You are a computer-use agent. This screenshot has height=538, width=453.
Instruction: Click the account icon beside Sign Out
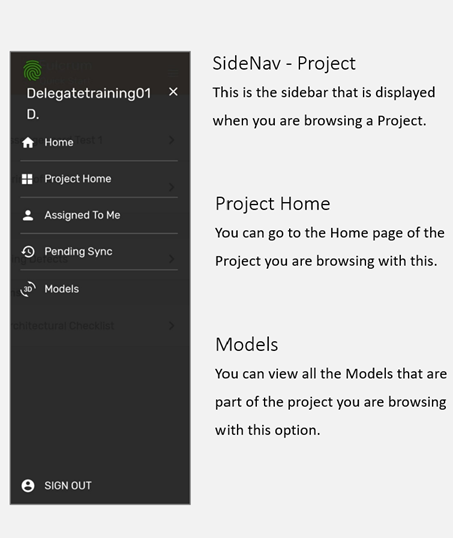pyautogui.click(x=28, y=486)
